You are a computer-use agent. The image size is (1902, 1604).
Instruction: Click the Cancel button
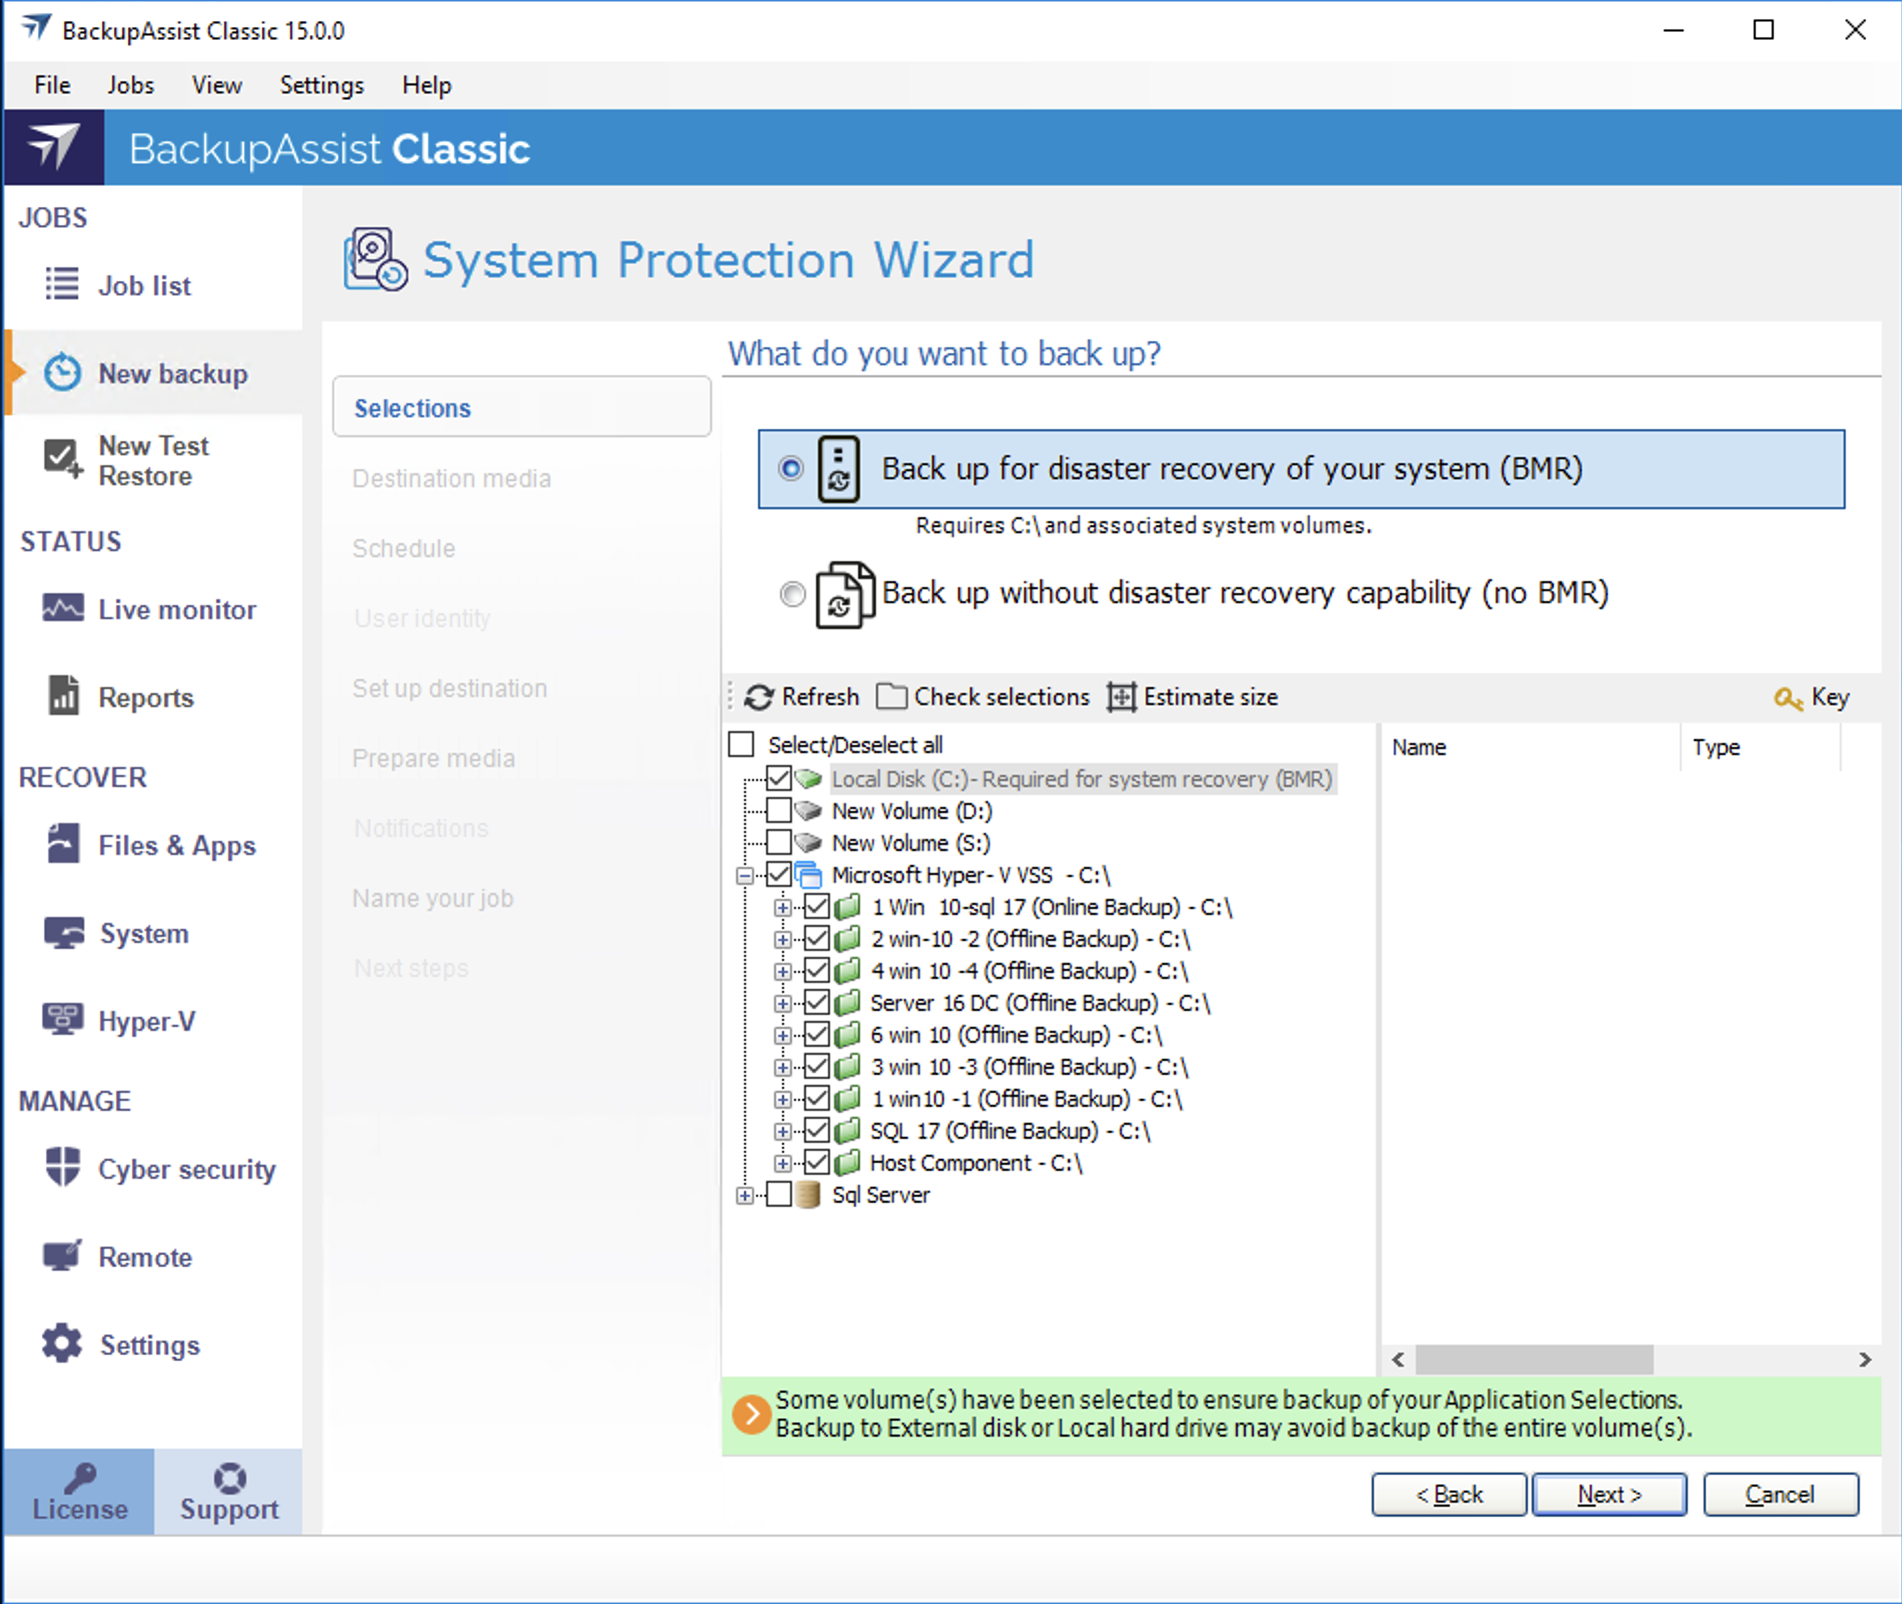1780,1494
